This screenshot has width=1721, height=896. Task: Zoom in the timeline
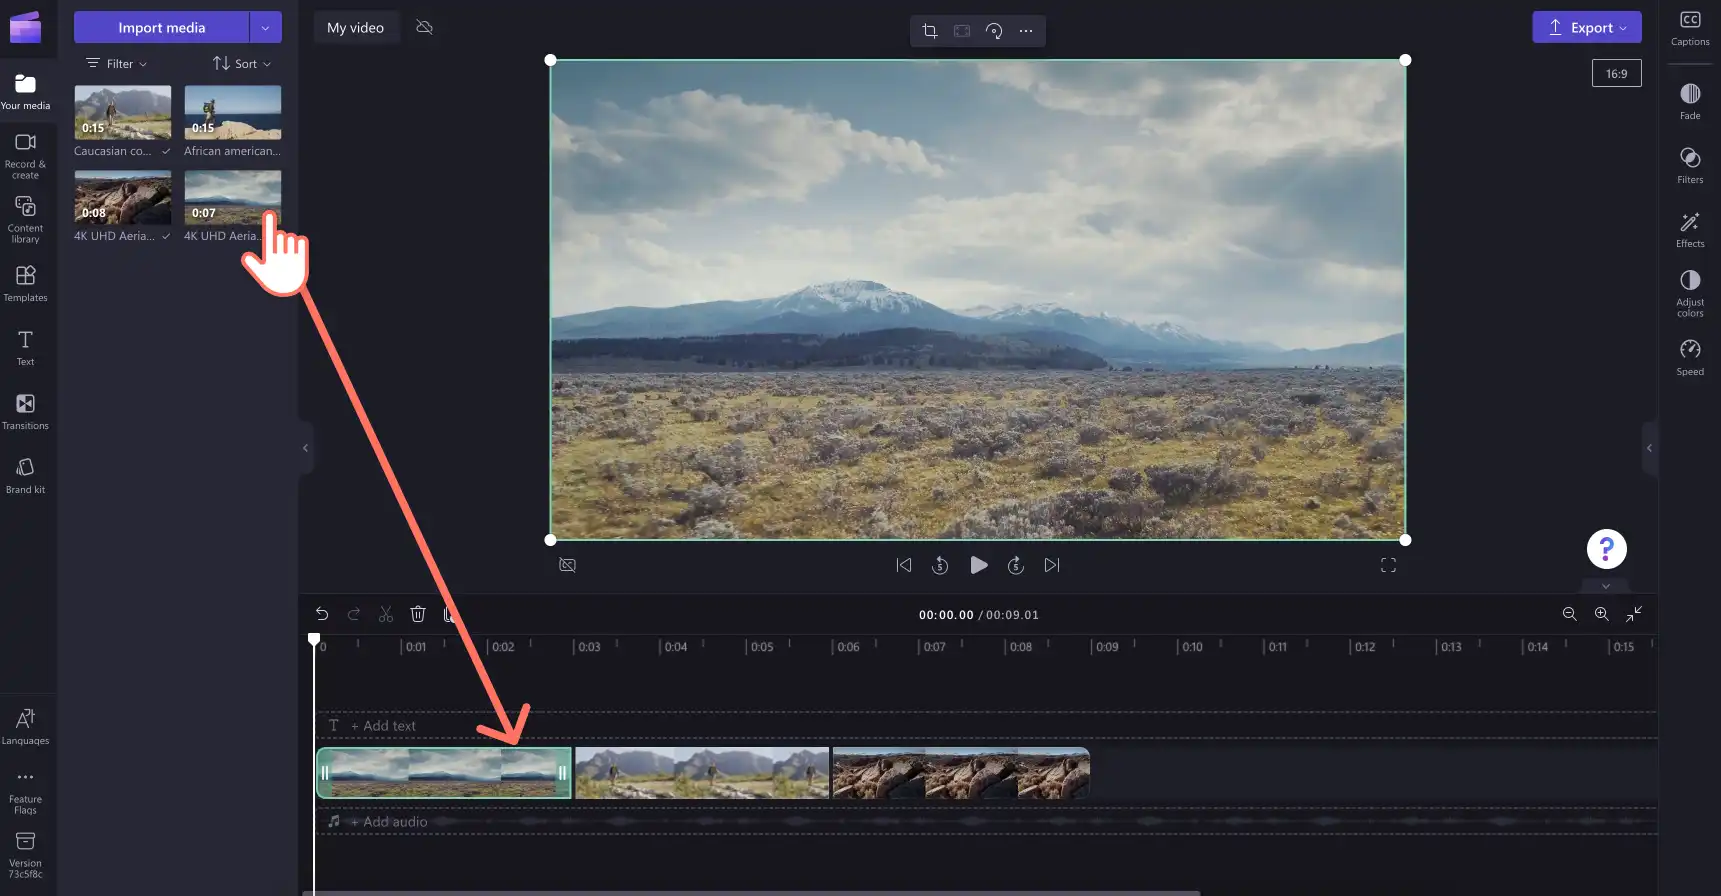coord(1601,614)
